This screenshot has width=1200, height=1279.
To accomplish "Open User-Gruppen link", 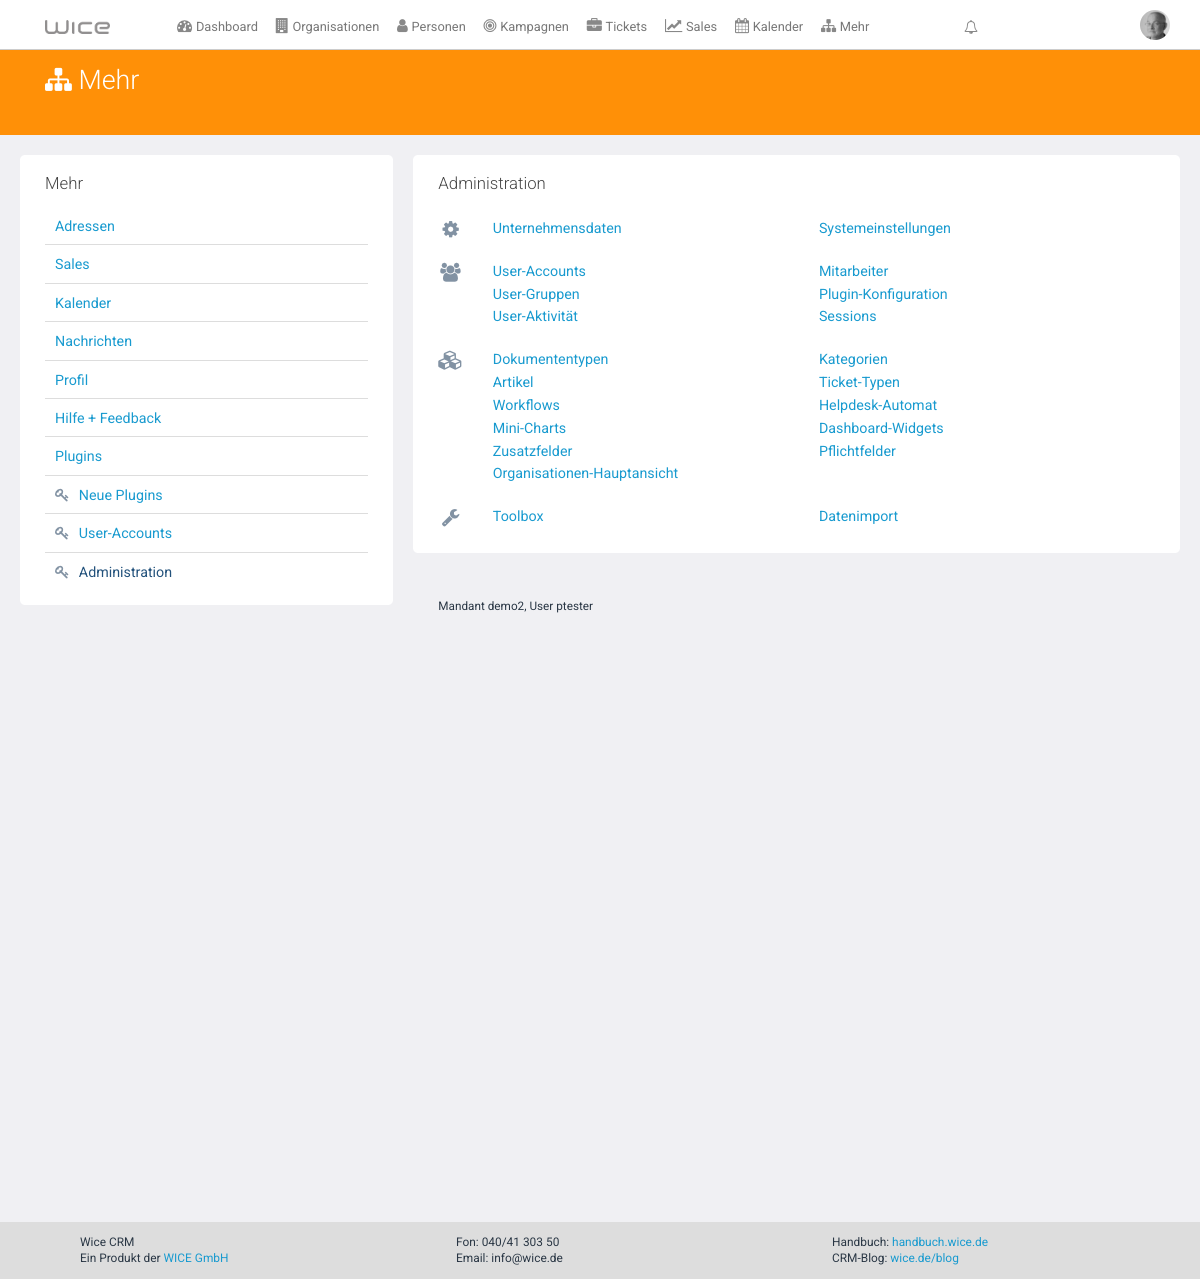I will [x=536, y=294].
